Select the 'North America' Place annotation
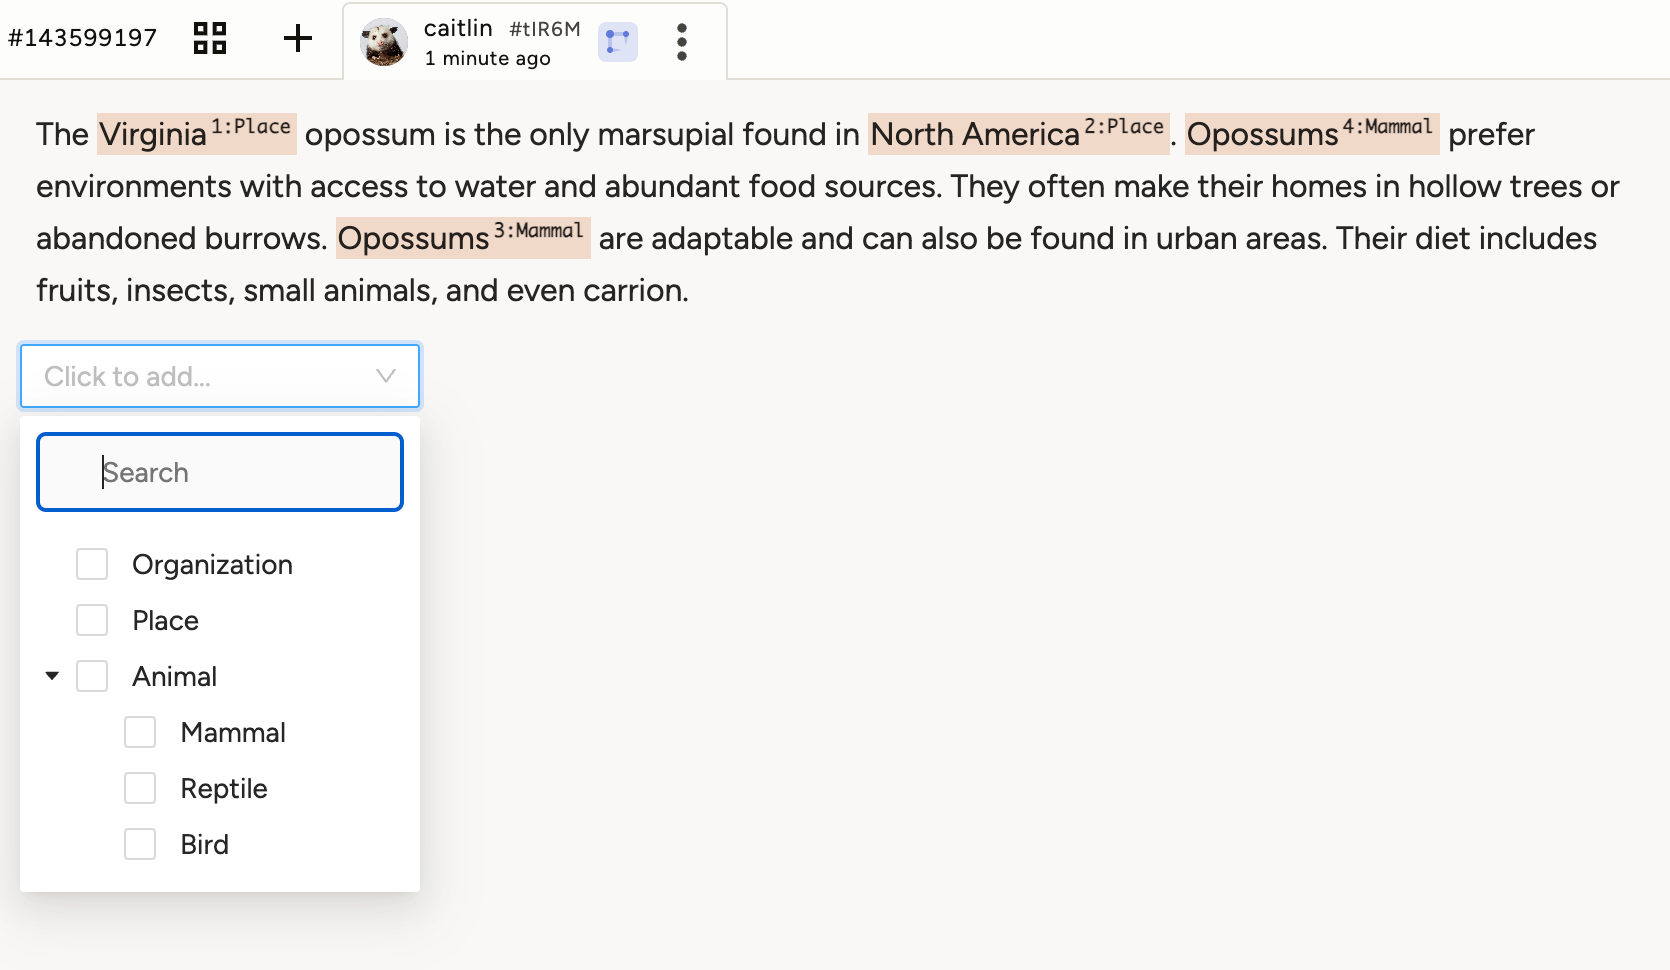 pyautogui.click(x=970, y=134)
